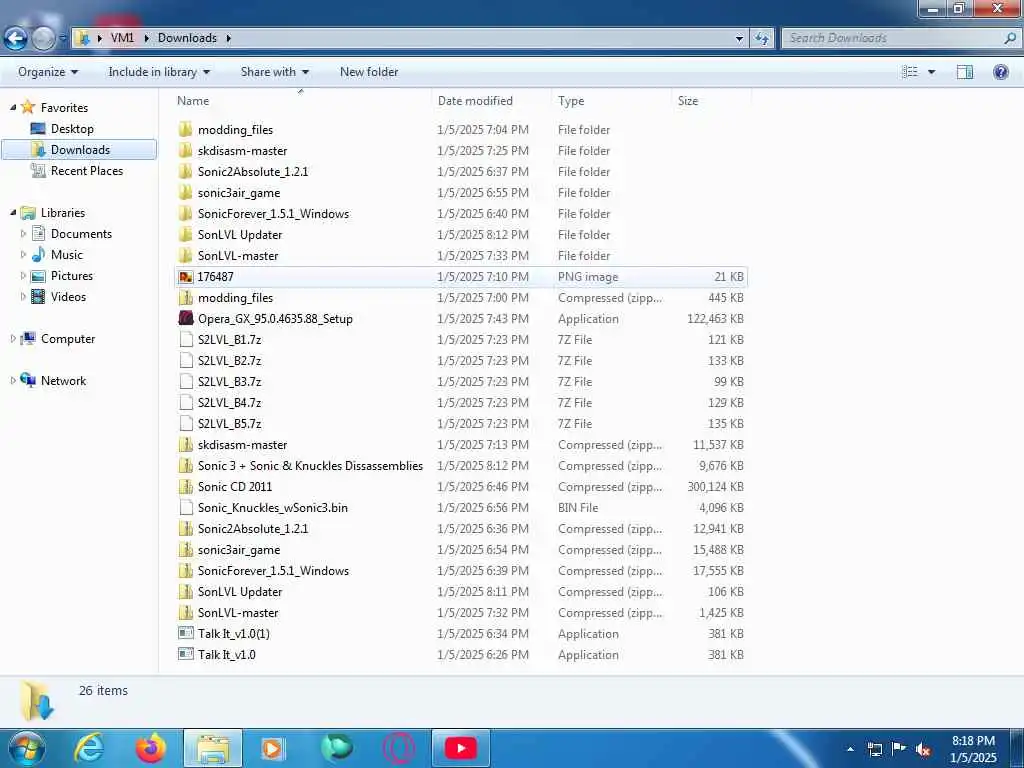Expand the Network tree node

13,380
